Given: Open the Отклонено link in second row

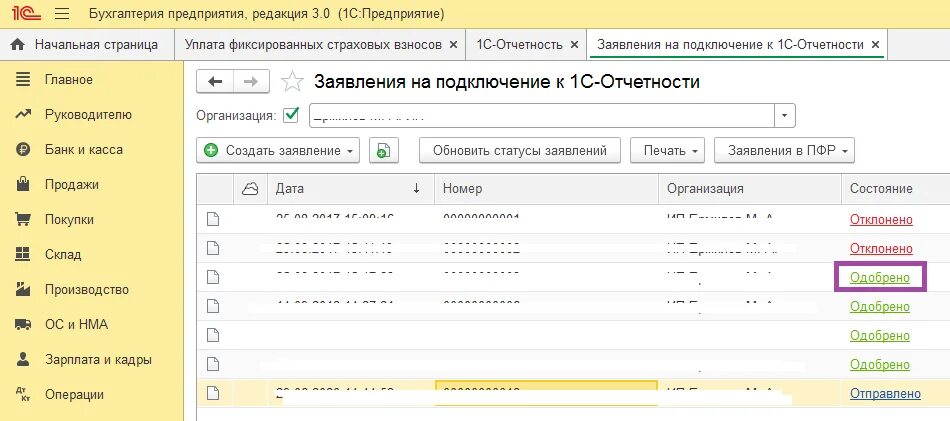Looking at the screenshot, I should click(881, 248).
